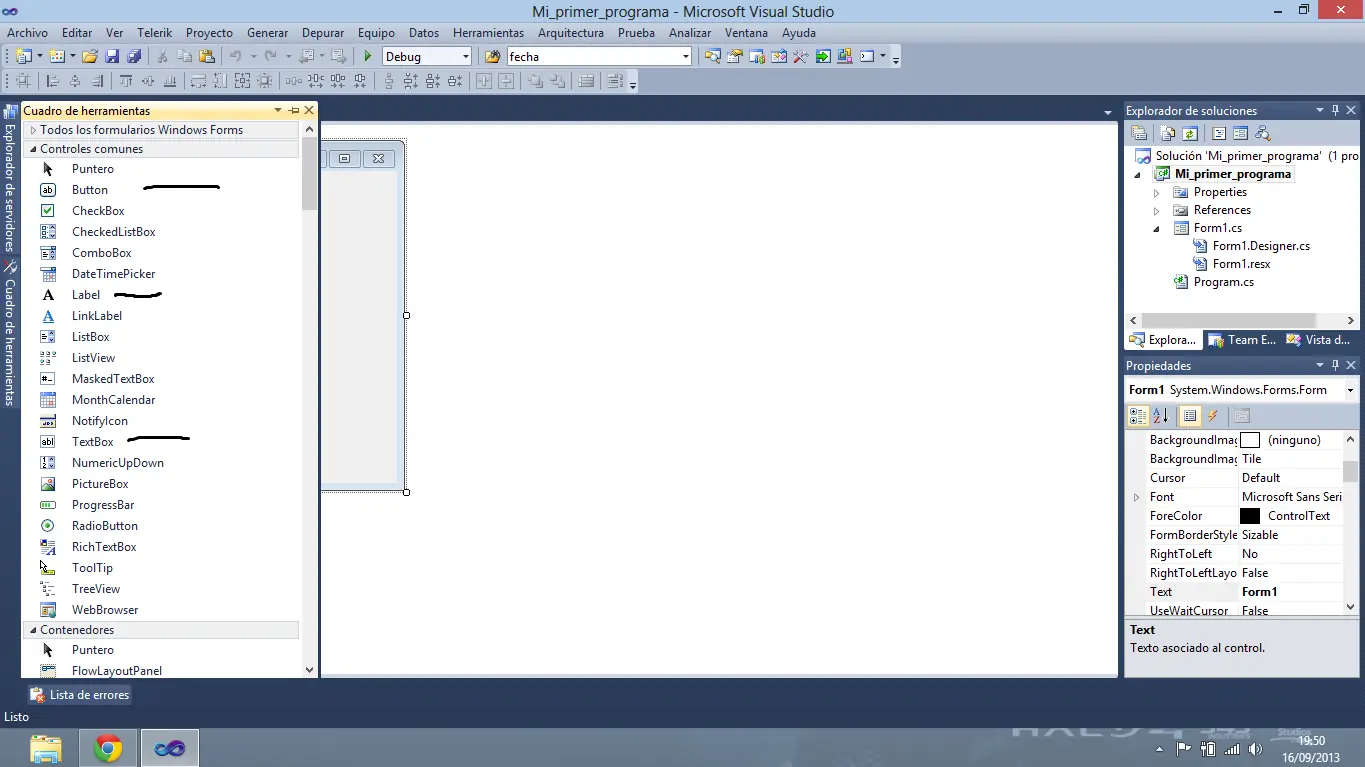Open the 'Explorador de servidores' side tab
This screenshot has width=1365, height=767.
(11, 180)
